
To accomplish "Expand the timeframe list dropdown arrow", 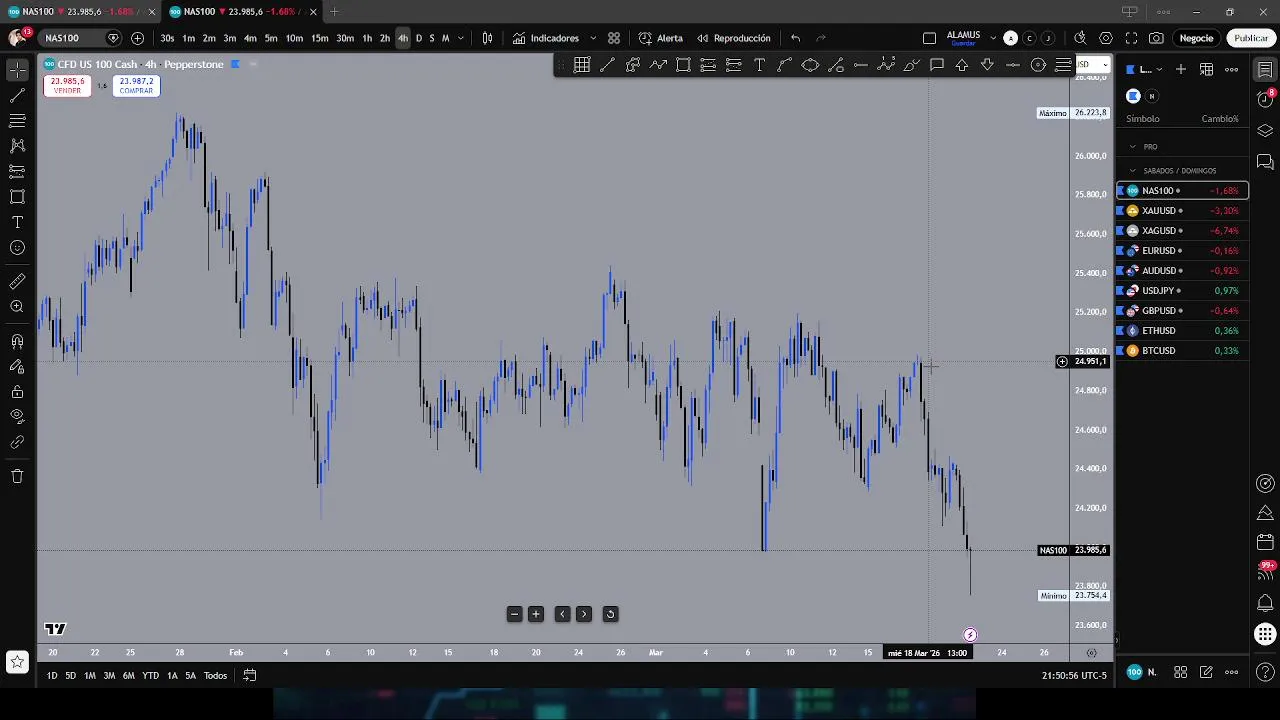I will click(461, 38).
